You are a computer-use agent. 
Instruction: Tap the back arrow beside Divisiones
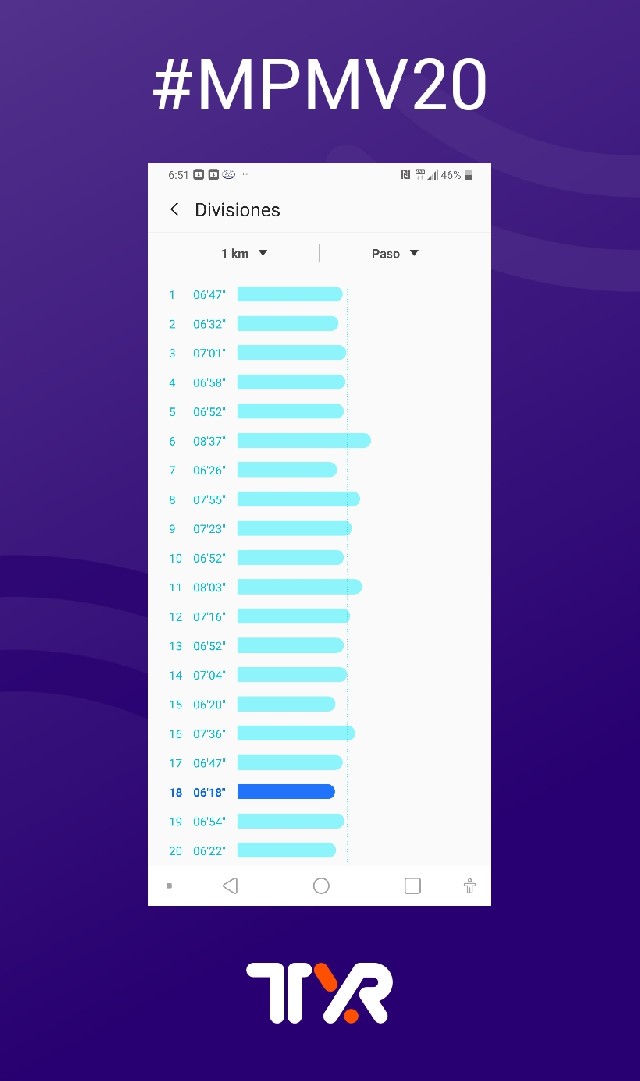pos(175,209)
